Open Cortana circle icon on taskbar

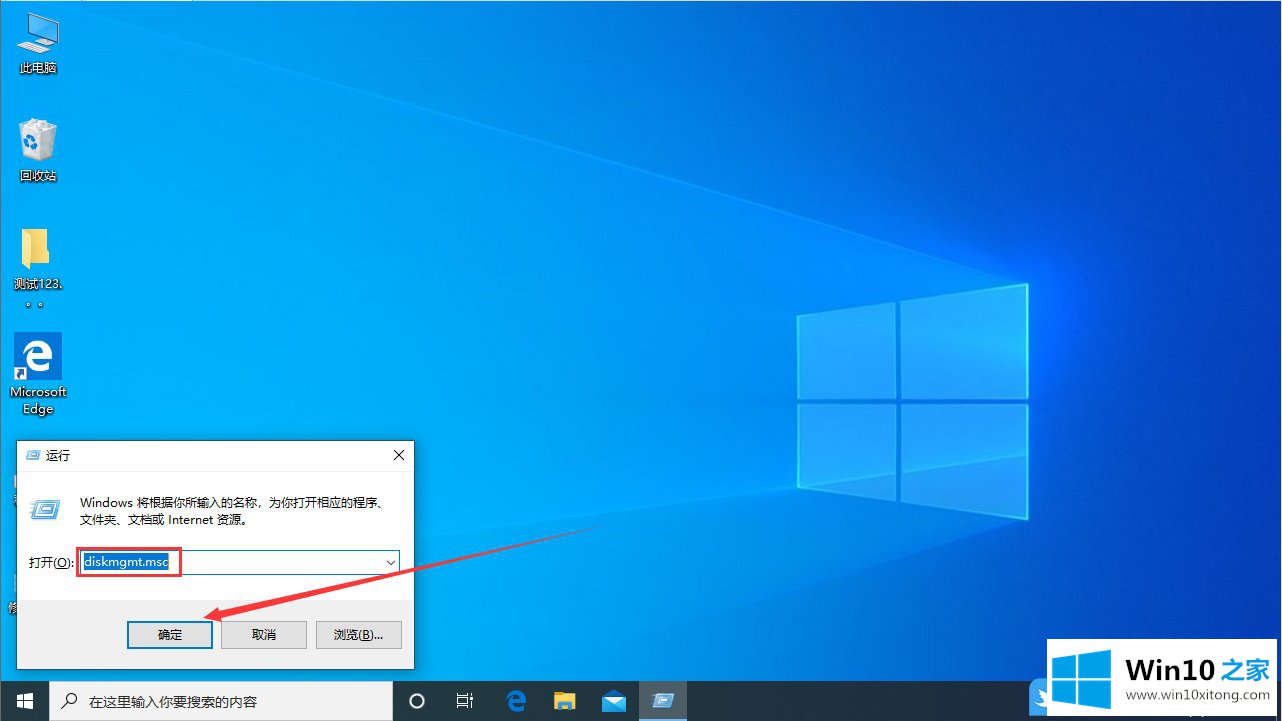tap(417, 701)
